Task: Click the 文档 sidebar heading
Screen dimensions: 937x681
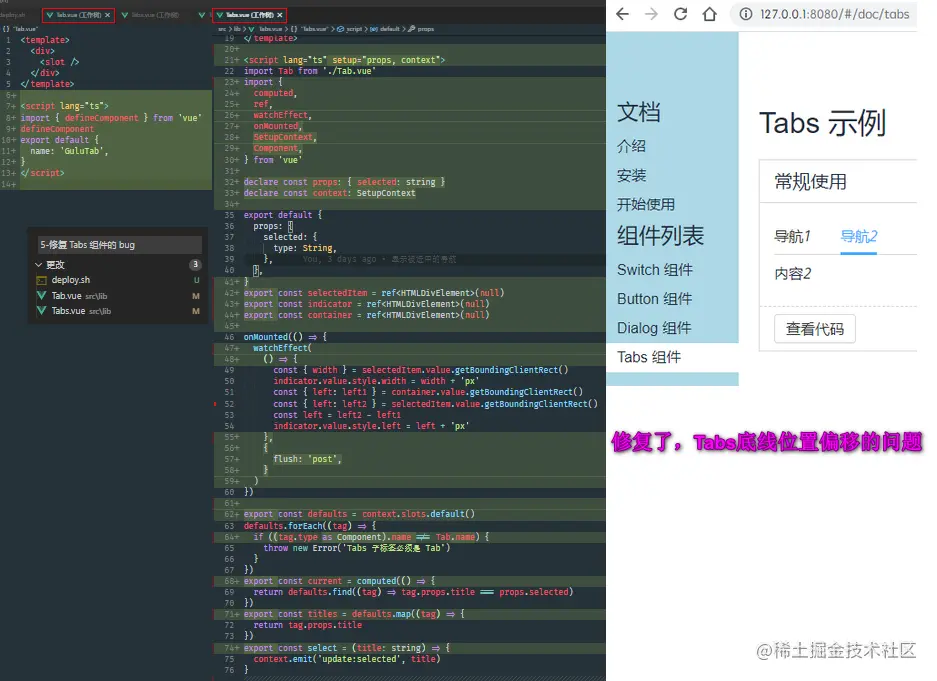Action: pos(639,112)
